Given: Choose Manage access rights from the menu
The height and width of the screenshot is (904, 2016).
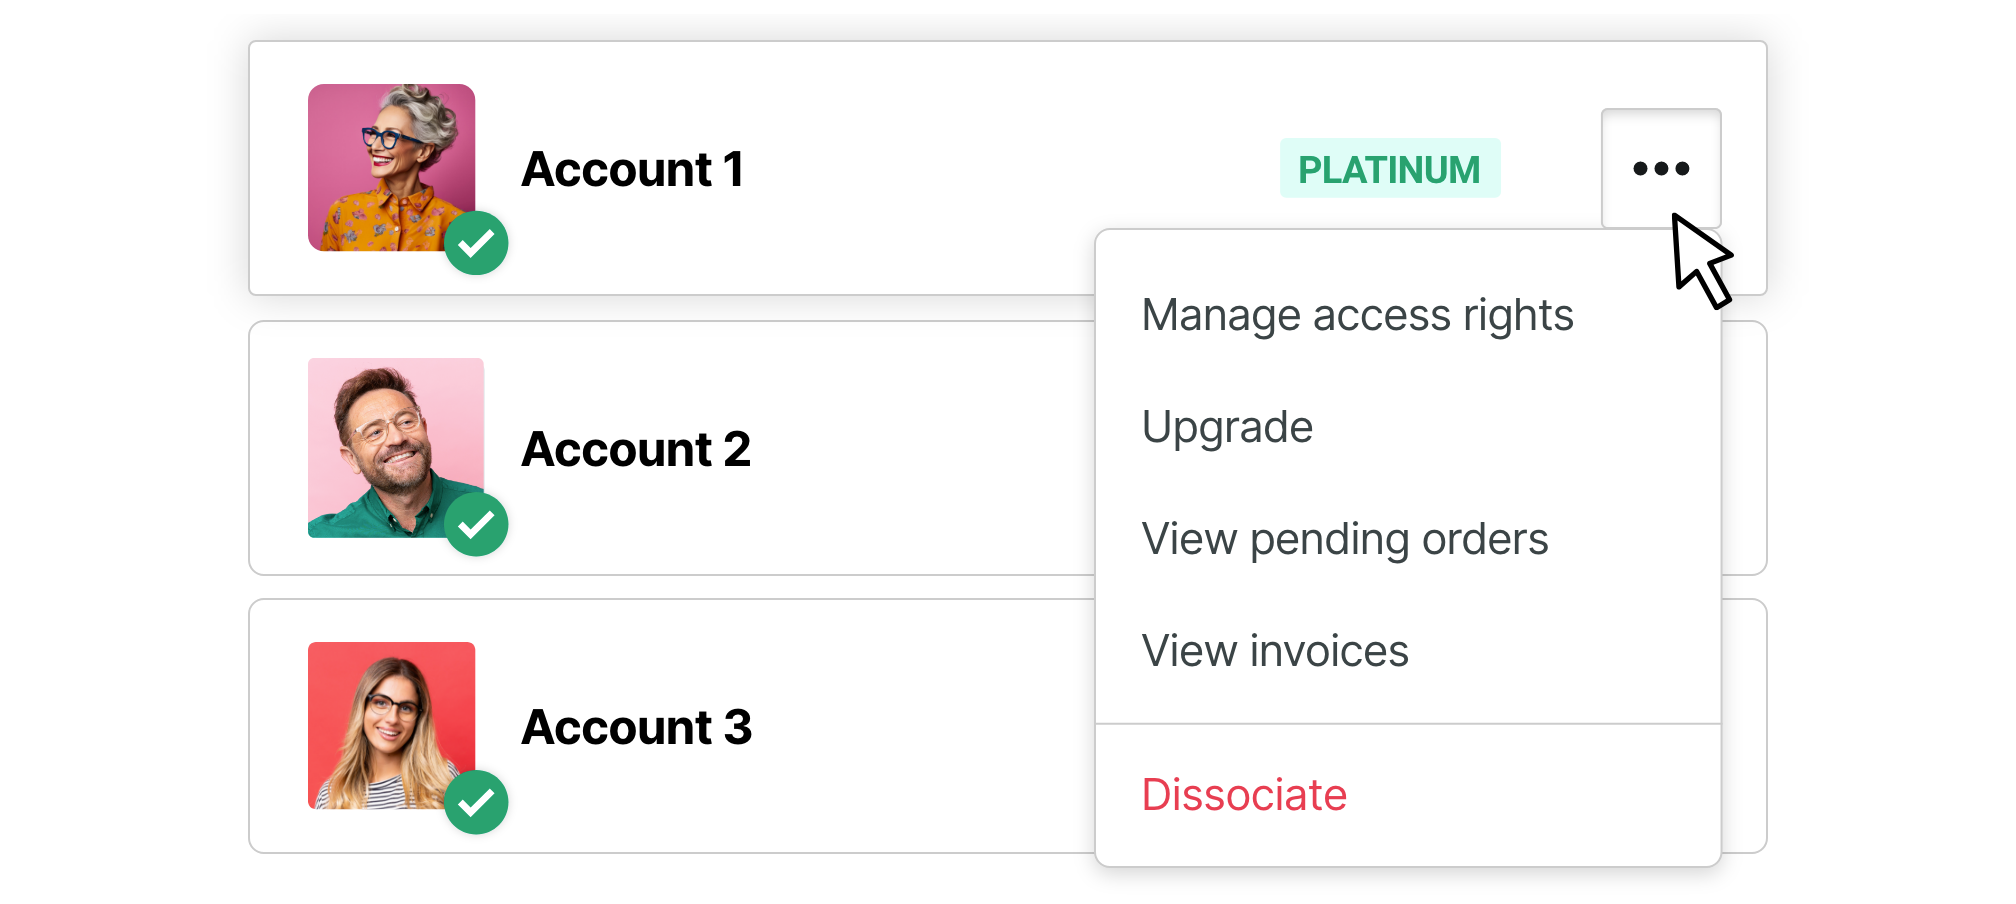Looking at the screenshot, I should (1358, 314).
